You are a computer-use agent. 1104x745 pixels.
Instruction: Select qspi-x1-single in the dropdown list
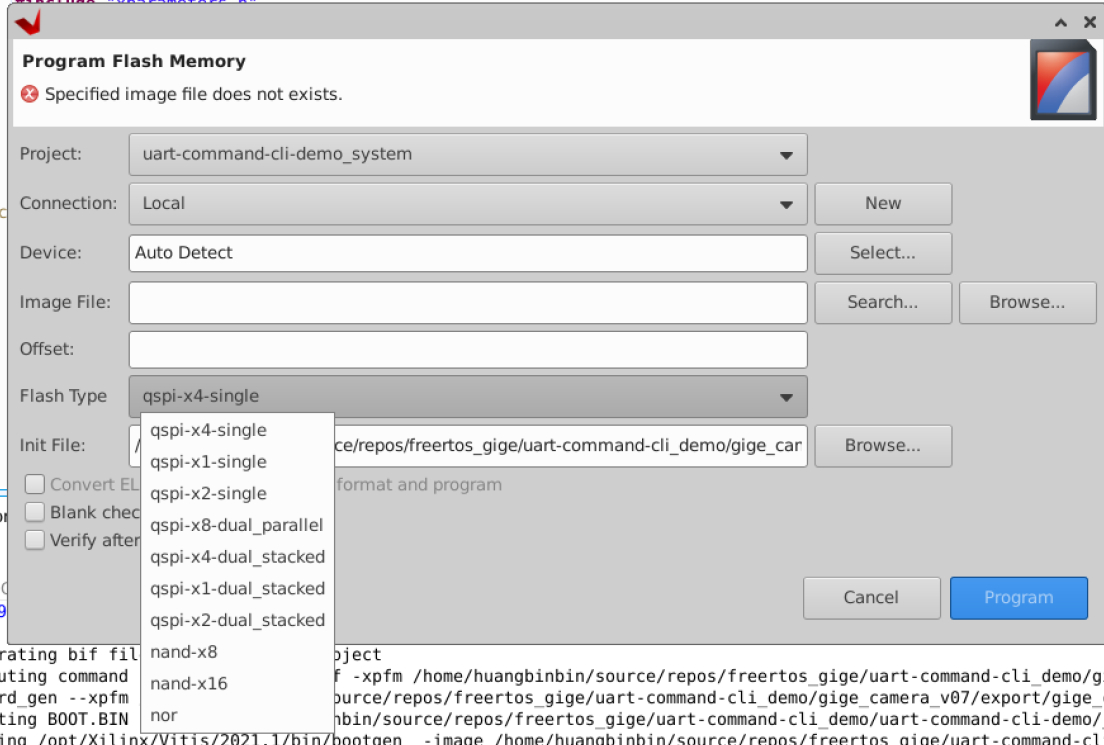click(x=208, y=462)
